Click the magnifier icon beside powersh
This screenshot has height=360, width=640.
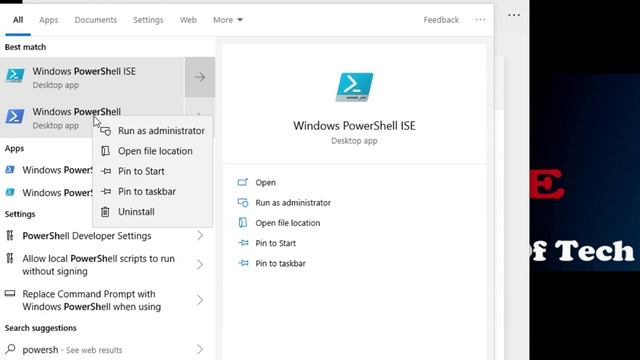click(10, 349)
